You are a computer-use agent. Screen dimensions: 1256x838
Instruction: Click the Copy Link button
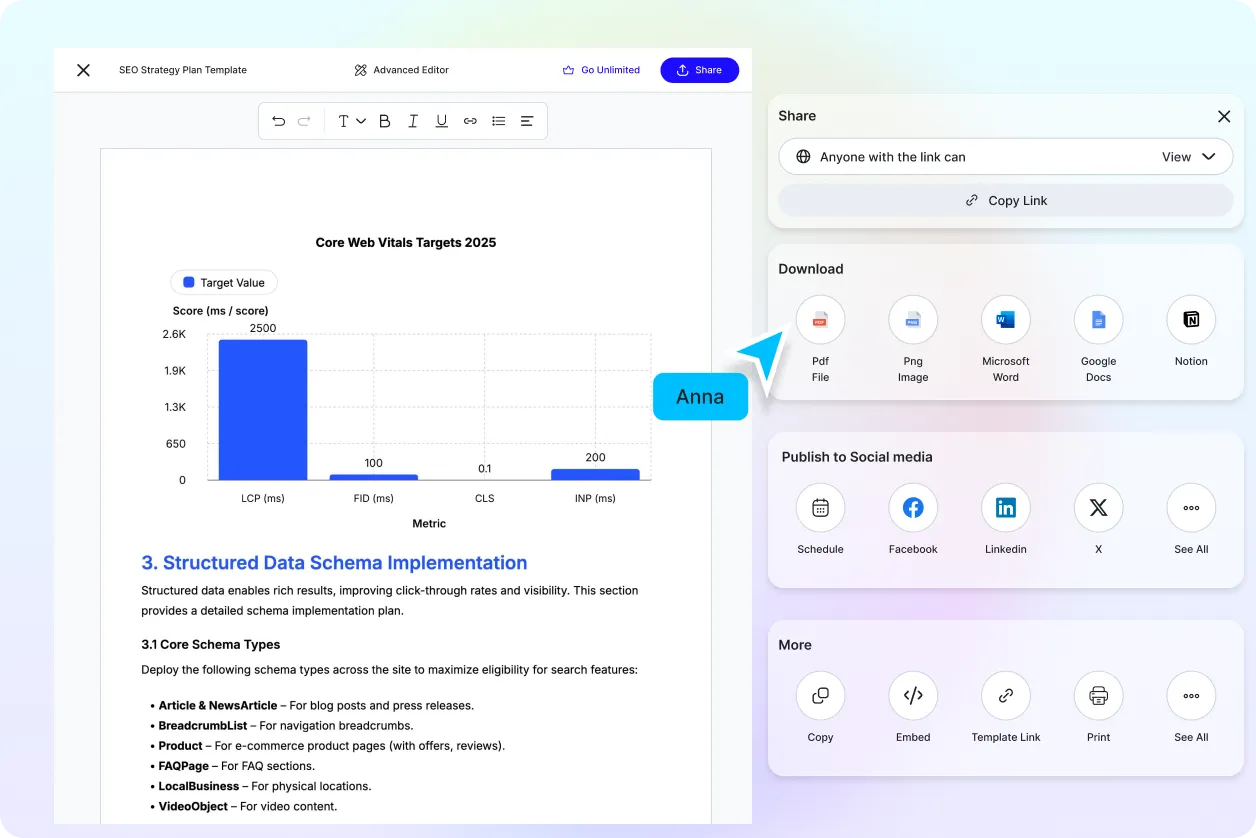click(1006, 200)
